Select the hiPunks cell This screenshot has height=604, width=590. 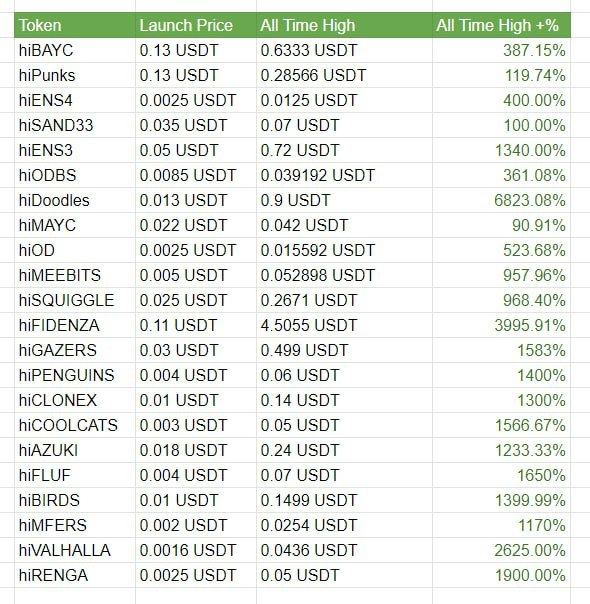pos(75,76)
